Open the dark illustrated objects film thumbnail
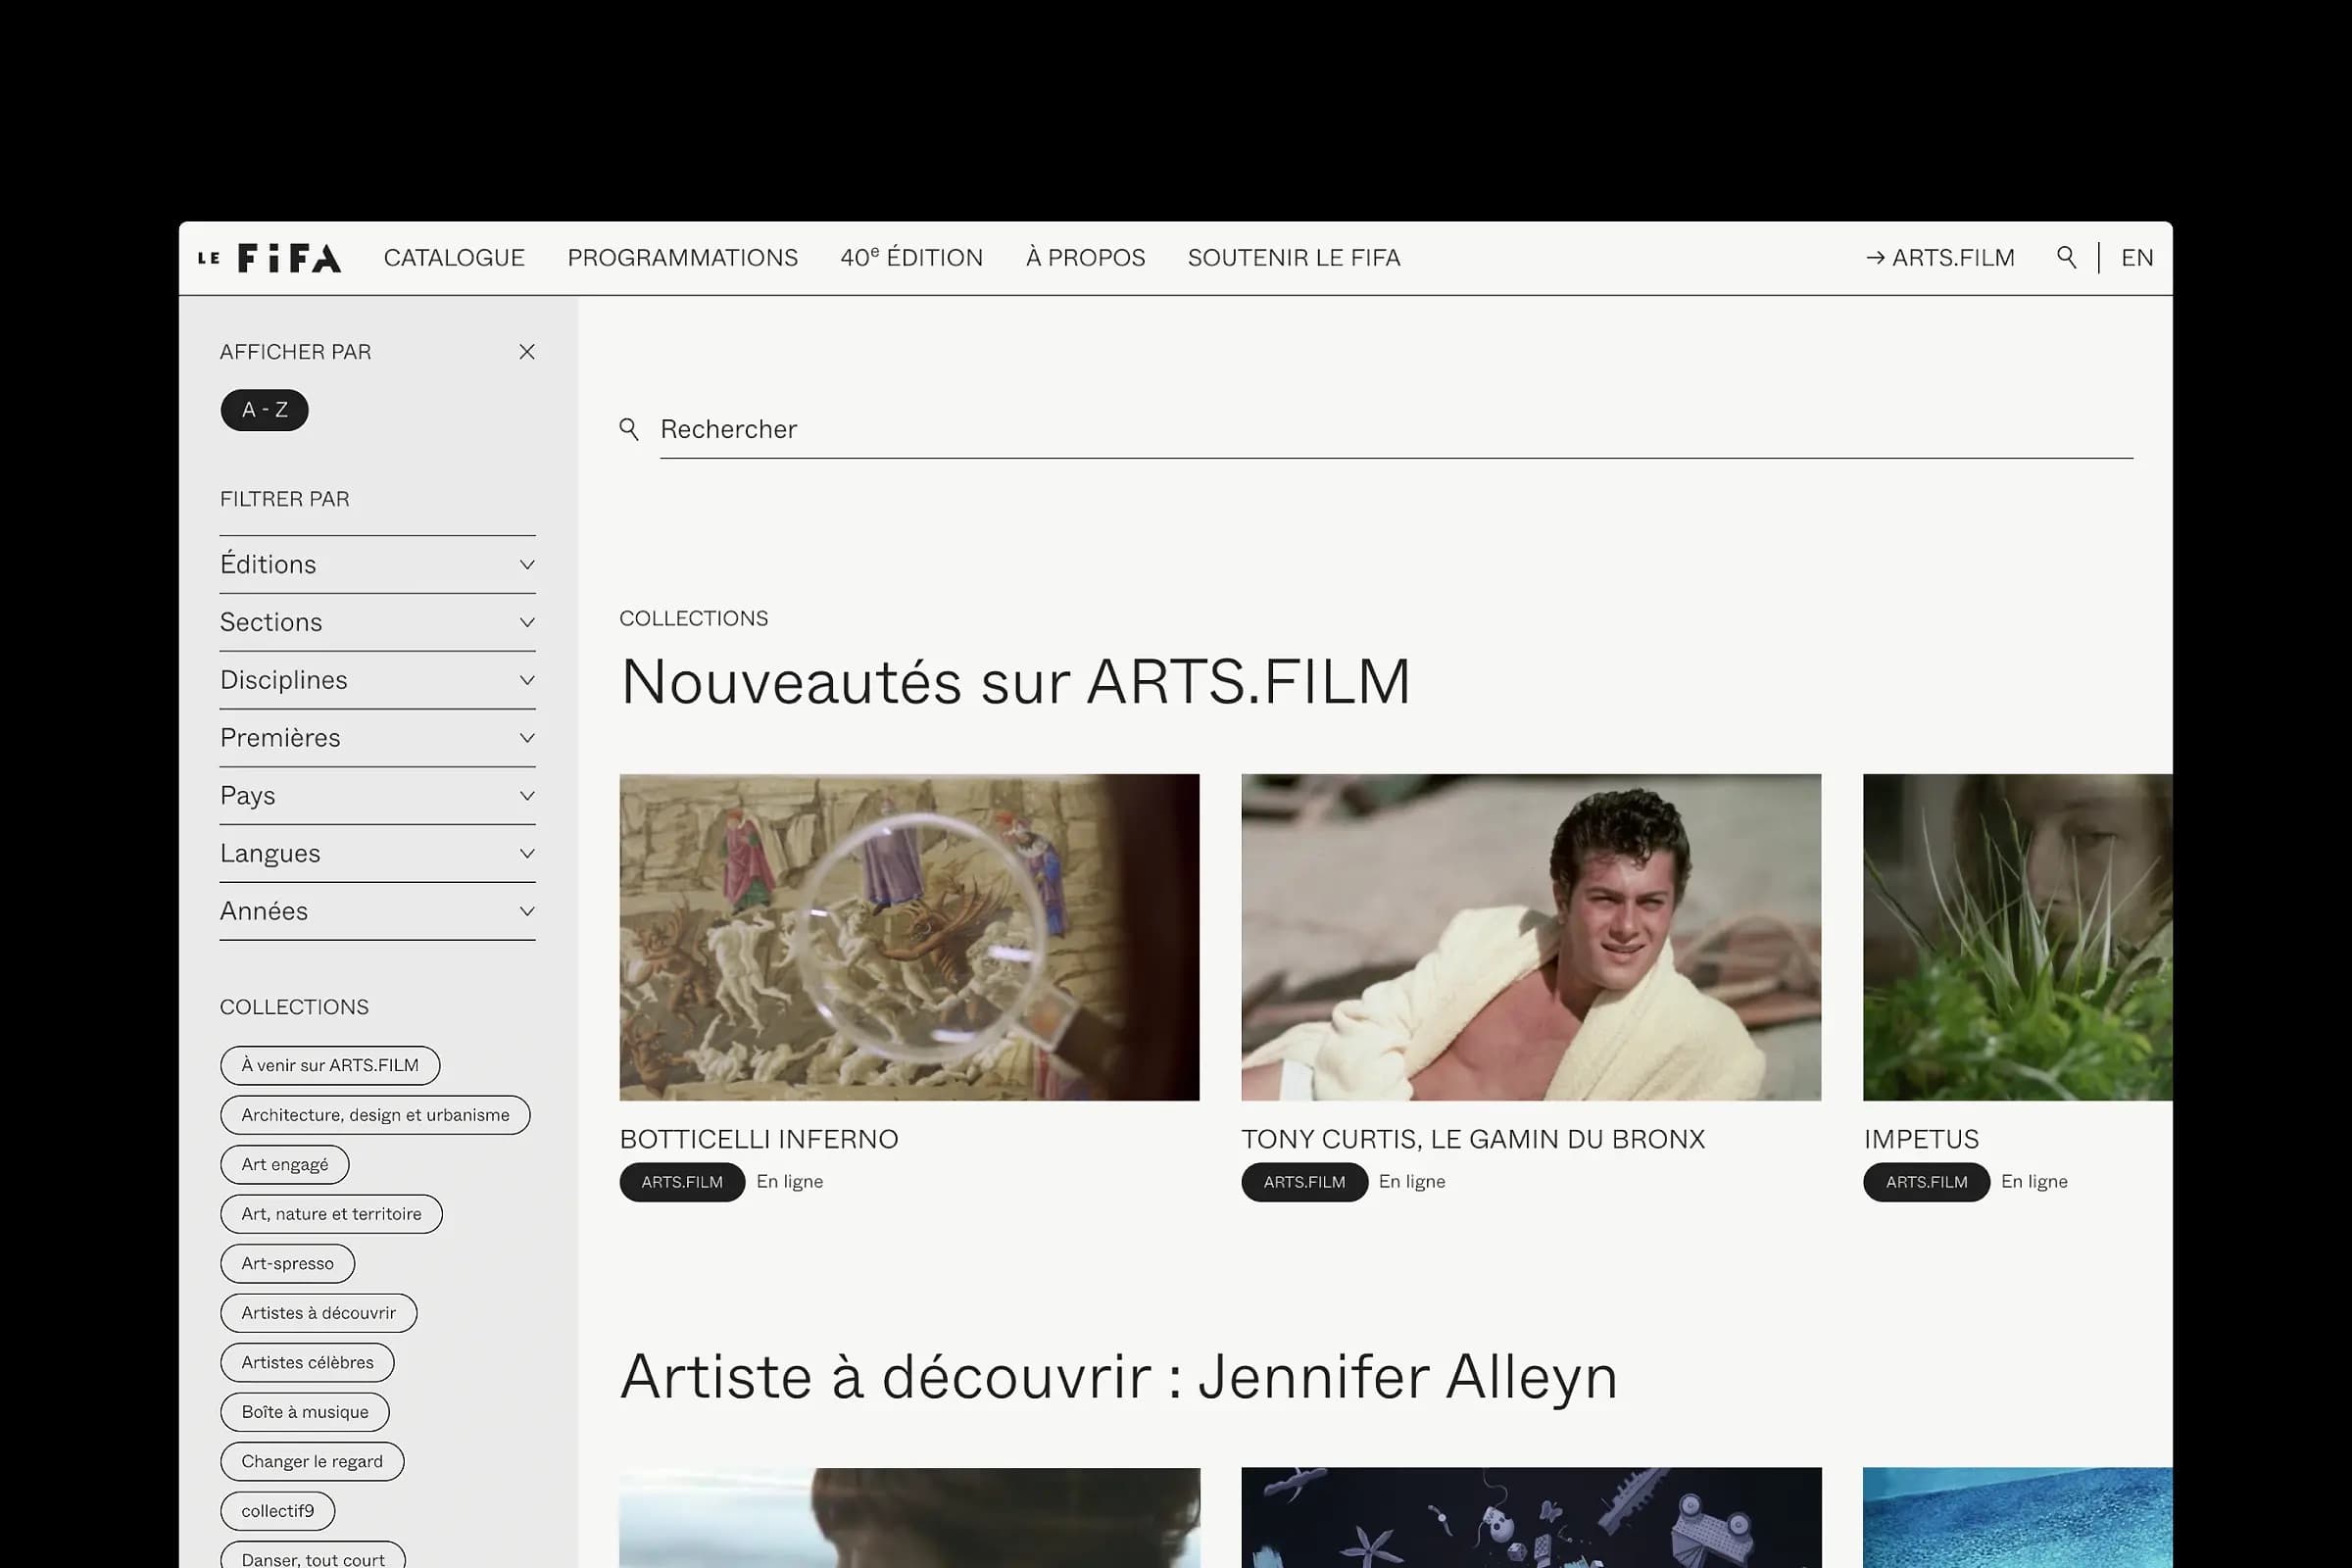This screenshot has height=1568, width=2352. click(x=1531, y=1517)
